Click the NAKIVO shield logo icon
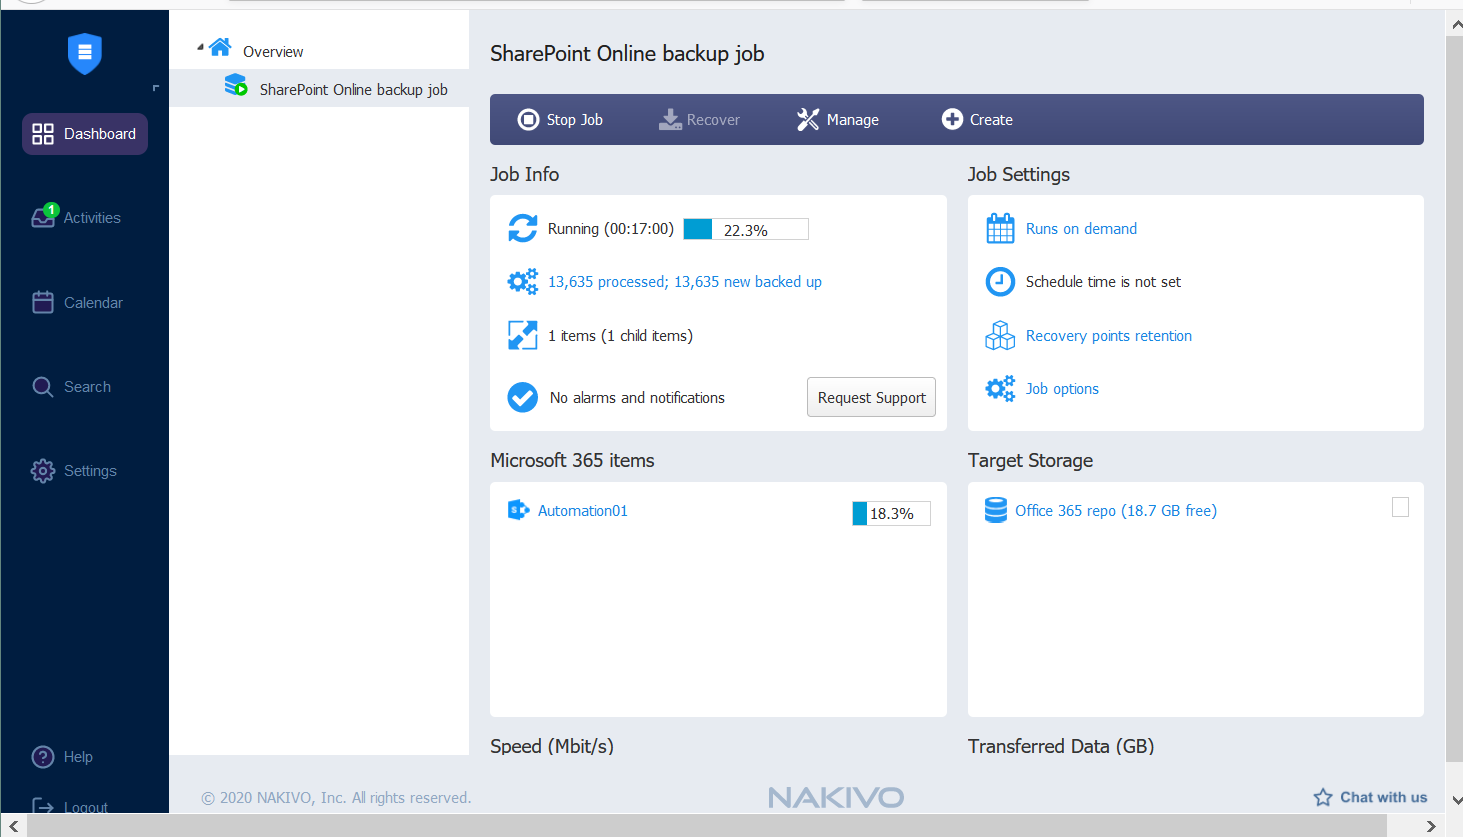Screen dimensions: 1463x837 85,53
